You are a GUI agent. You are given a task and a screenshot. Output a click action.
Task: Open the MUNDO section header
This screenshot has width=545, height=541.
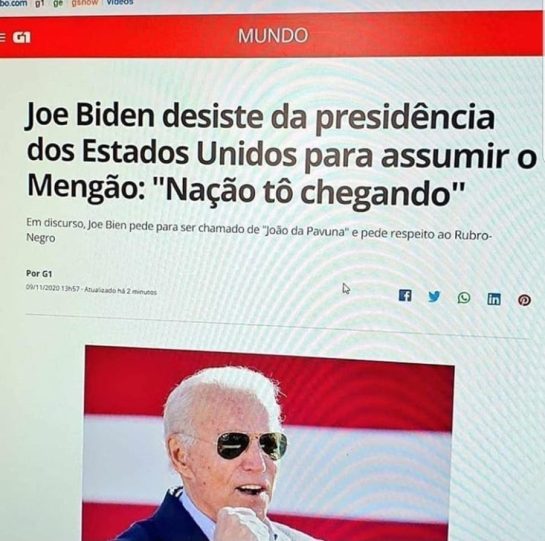click(x=273, y=36)
